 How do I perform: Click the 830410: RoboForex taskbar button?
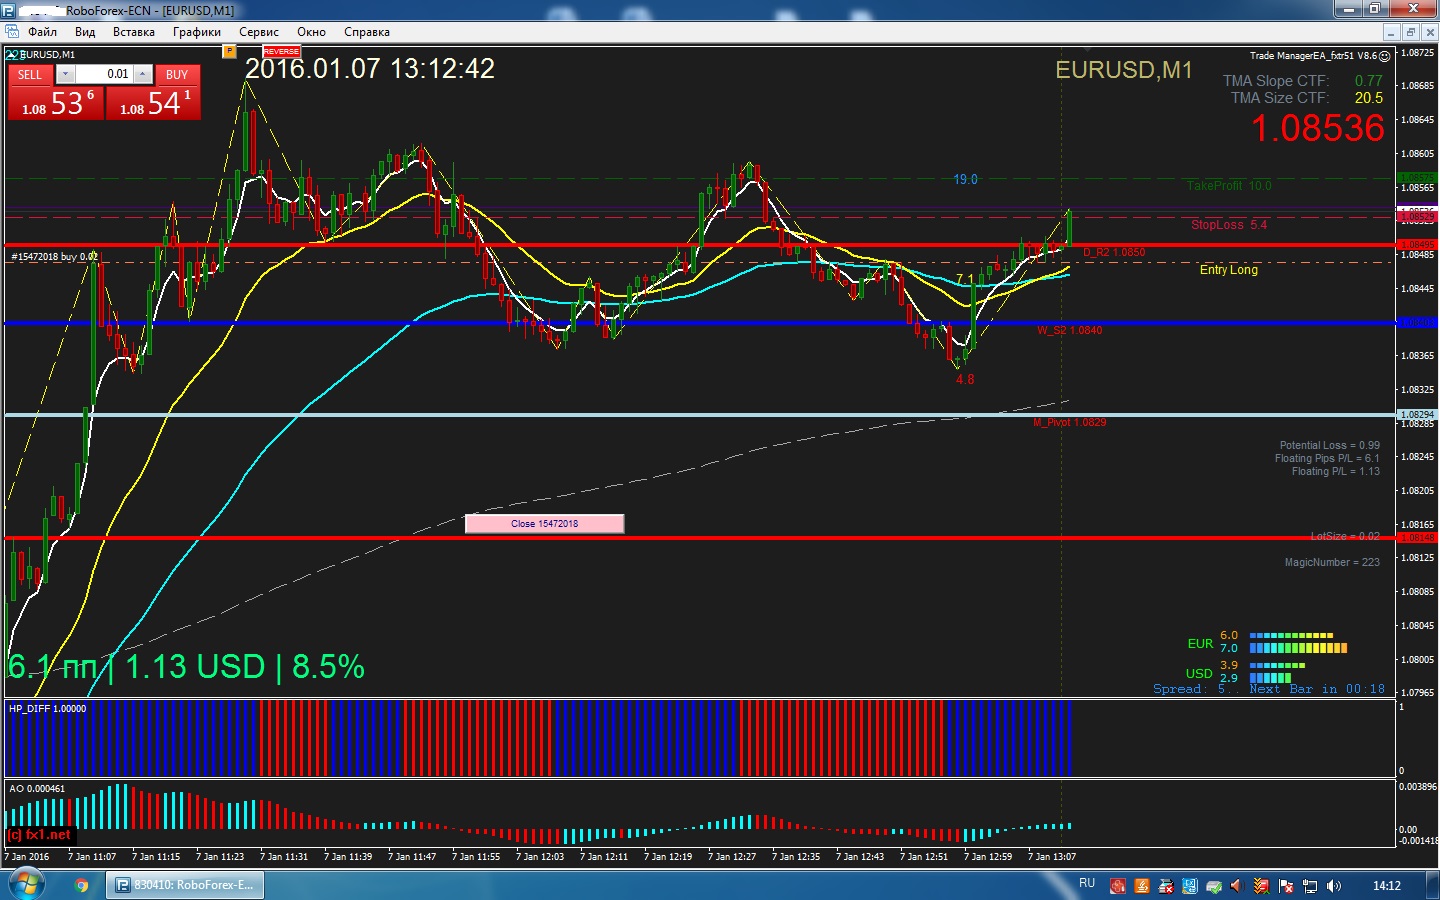click(x=186, y=885)
